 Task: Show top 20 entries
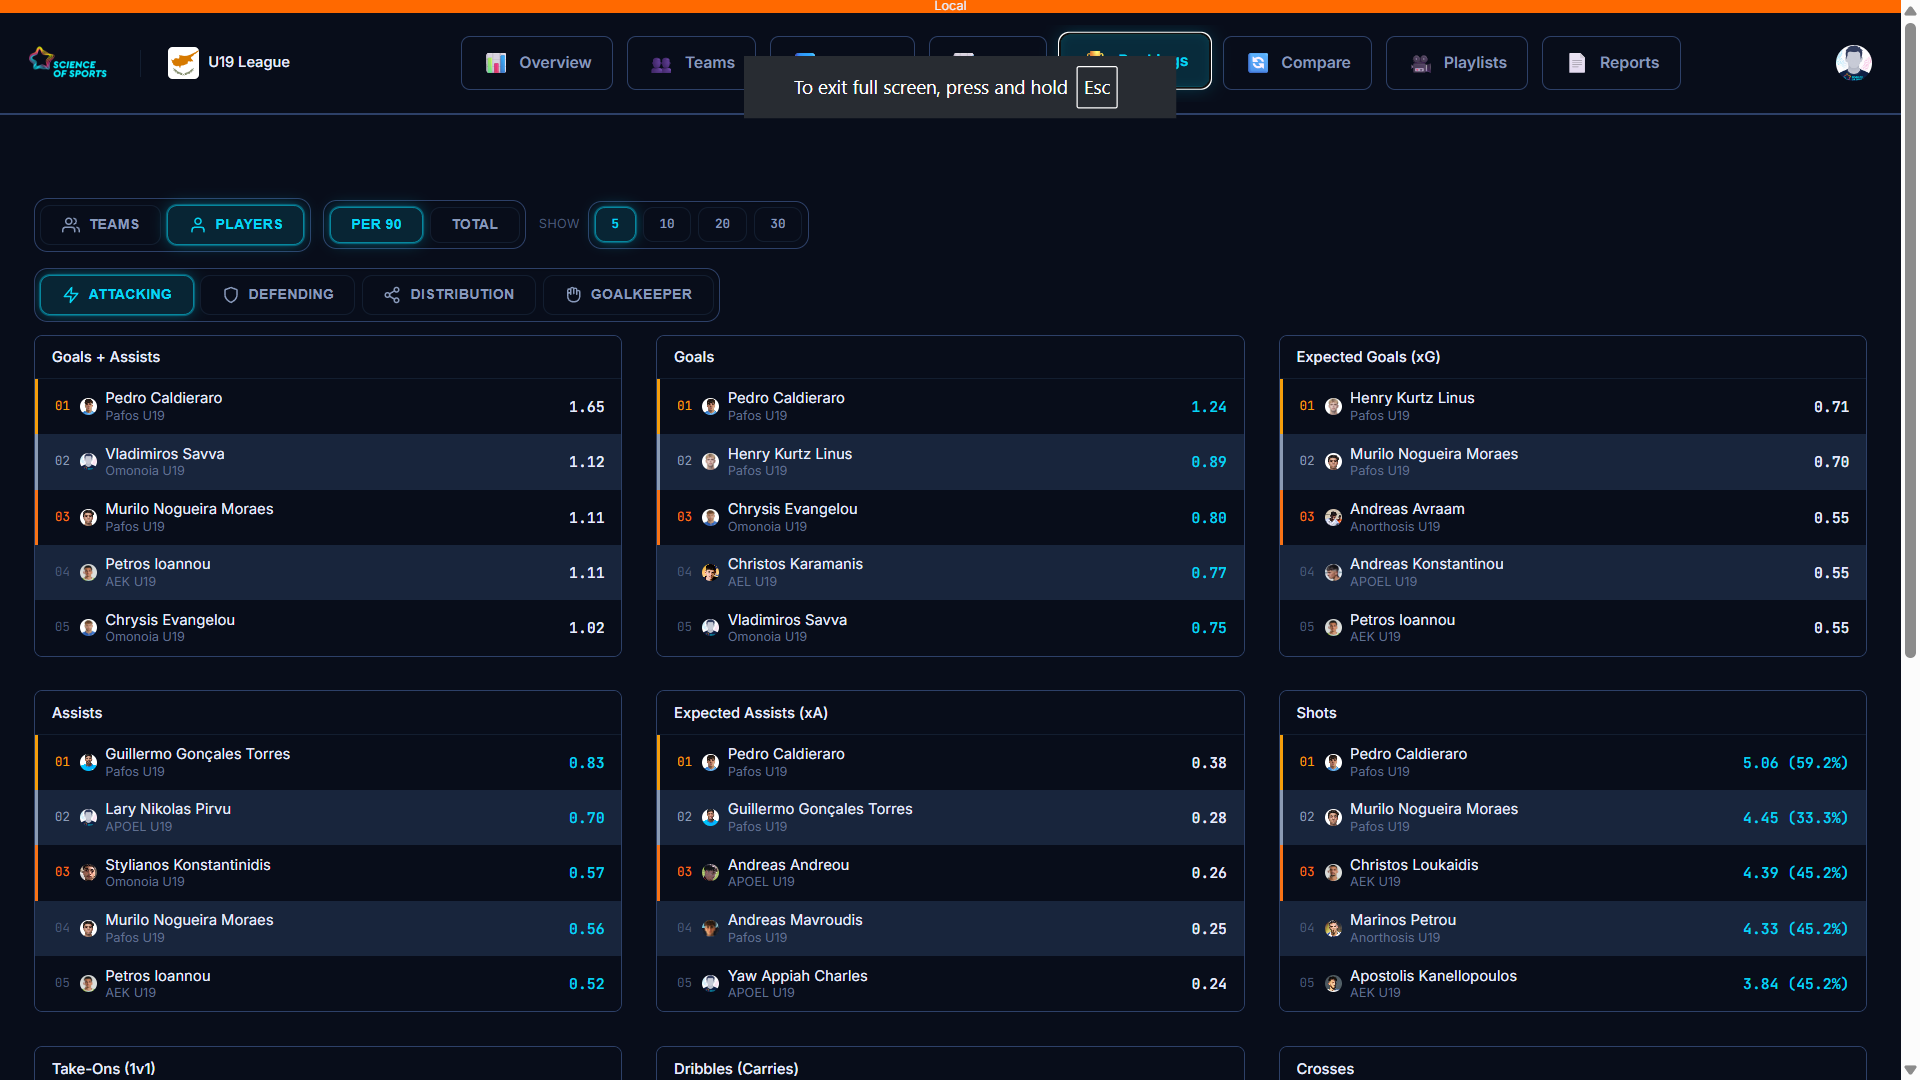[x=723, y=224]
